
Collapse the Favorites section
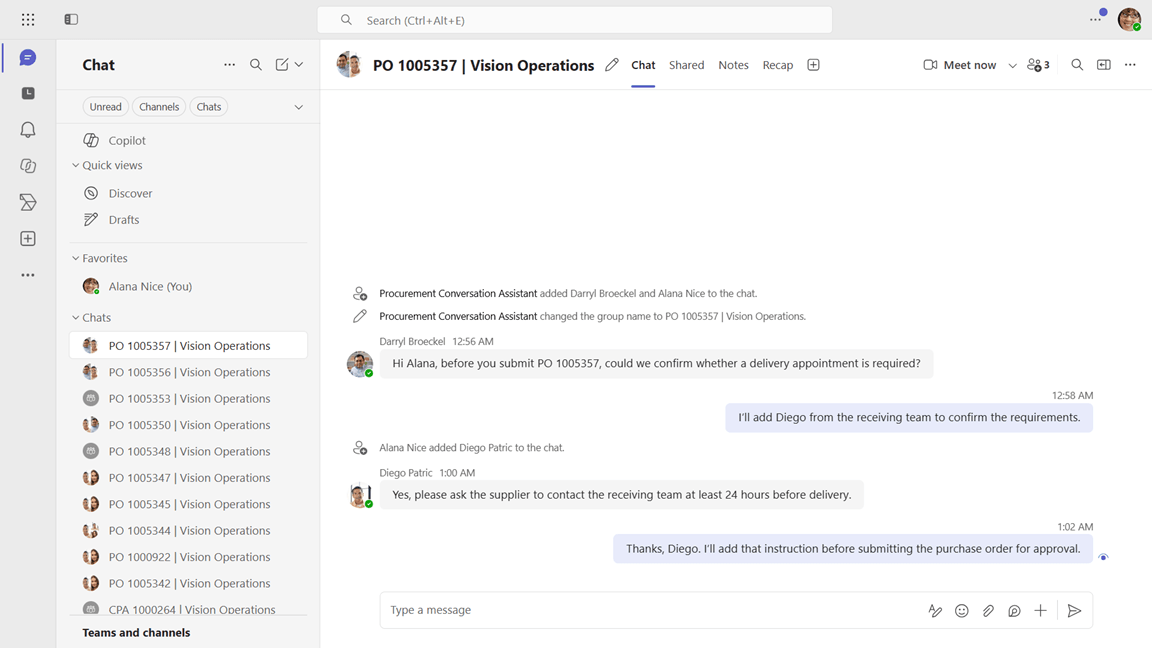[x=75, y=258]
